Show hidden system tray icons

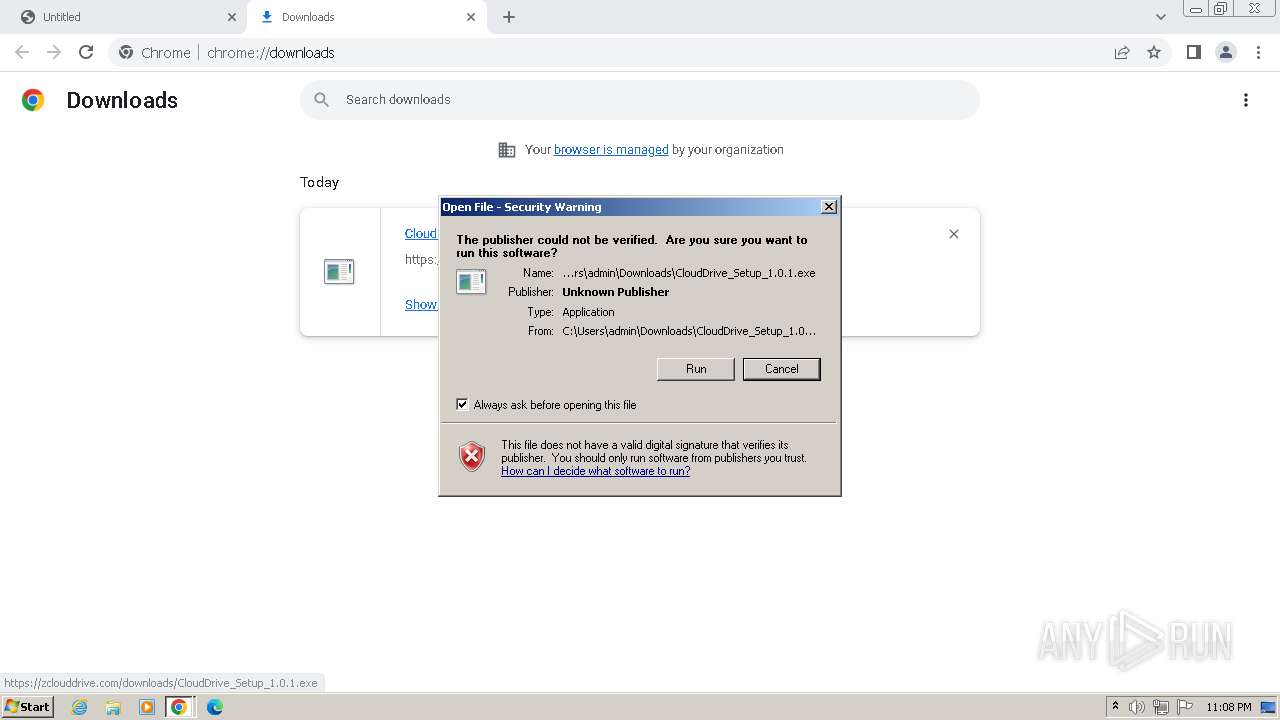click(1116, 707)
